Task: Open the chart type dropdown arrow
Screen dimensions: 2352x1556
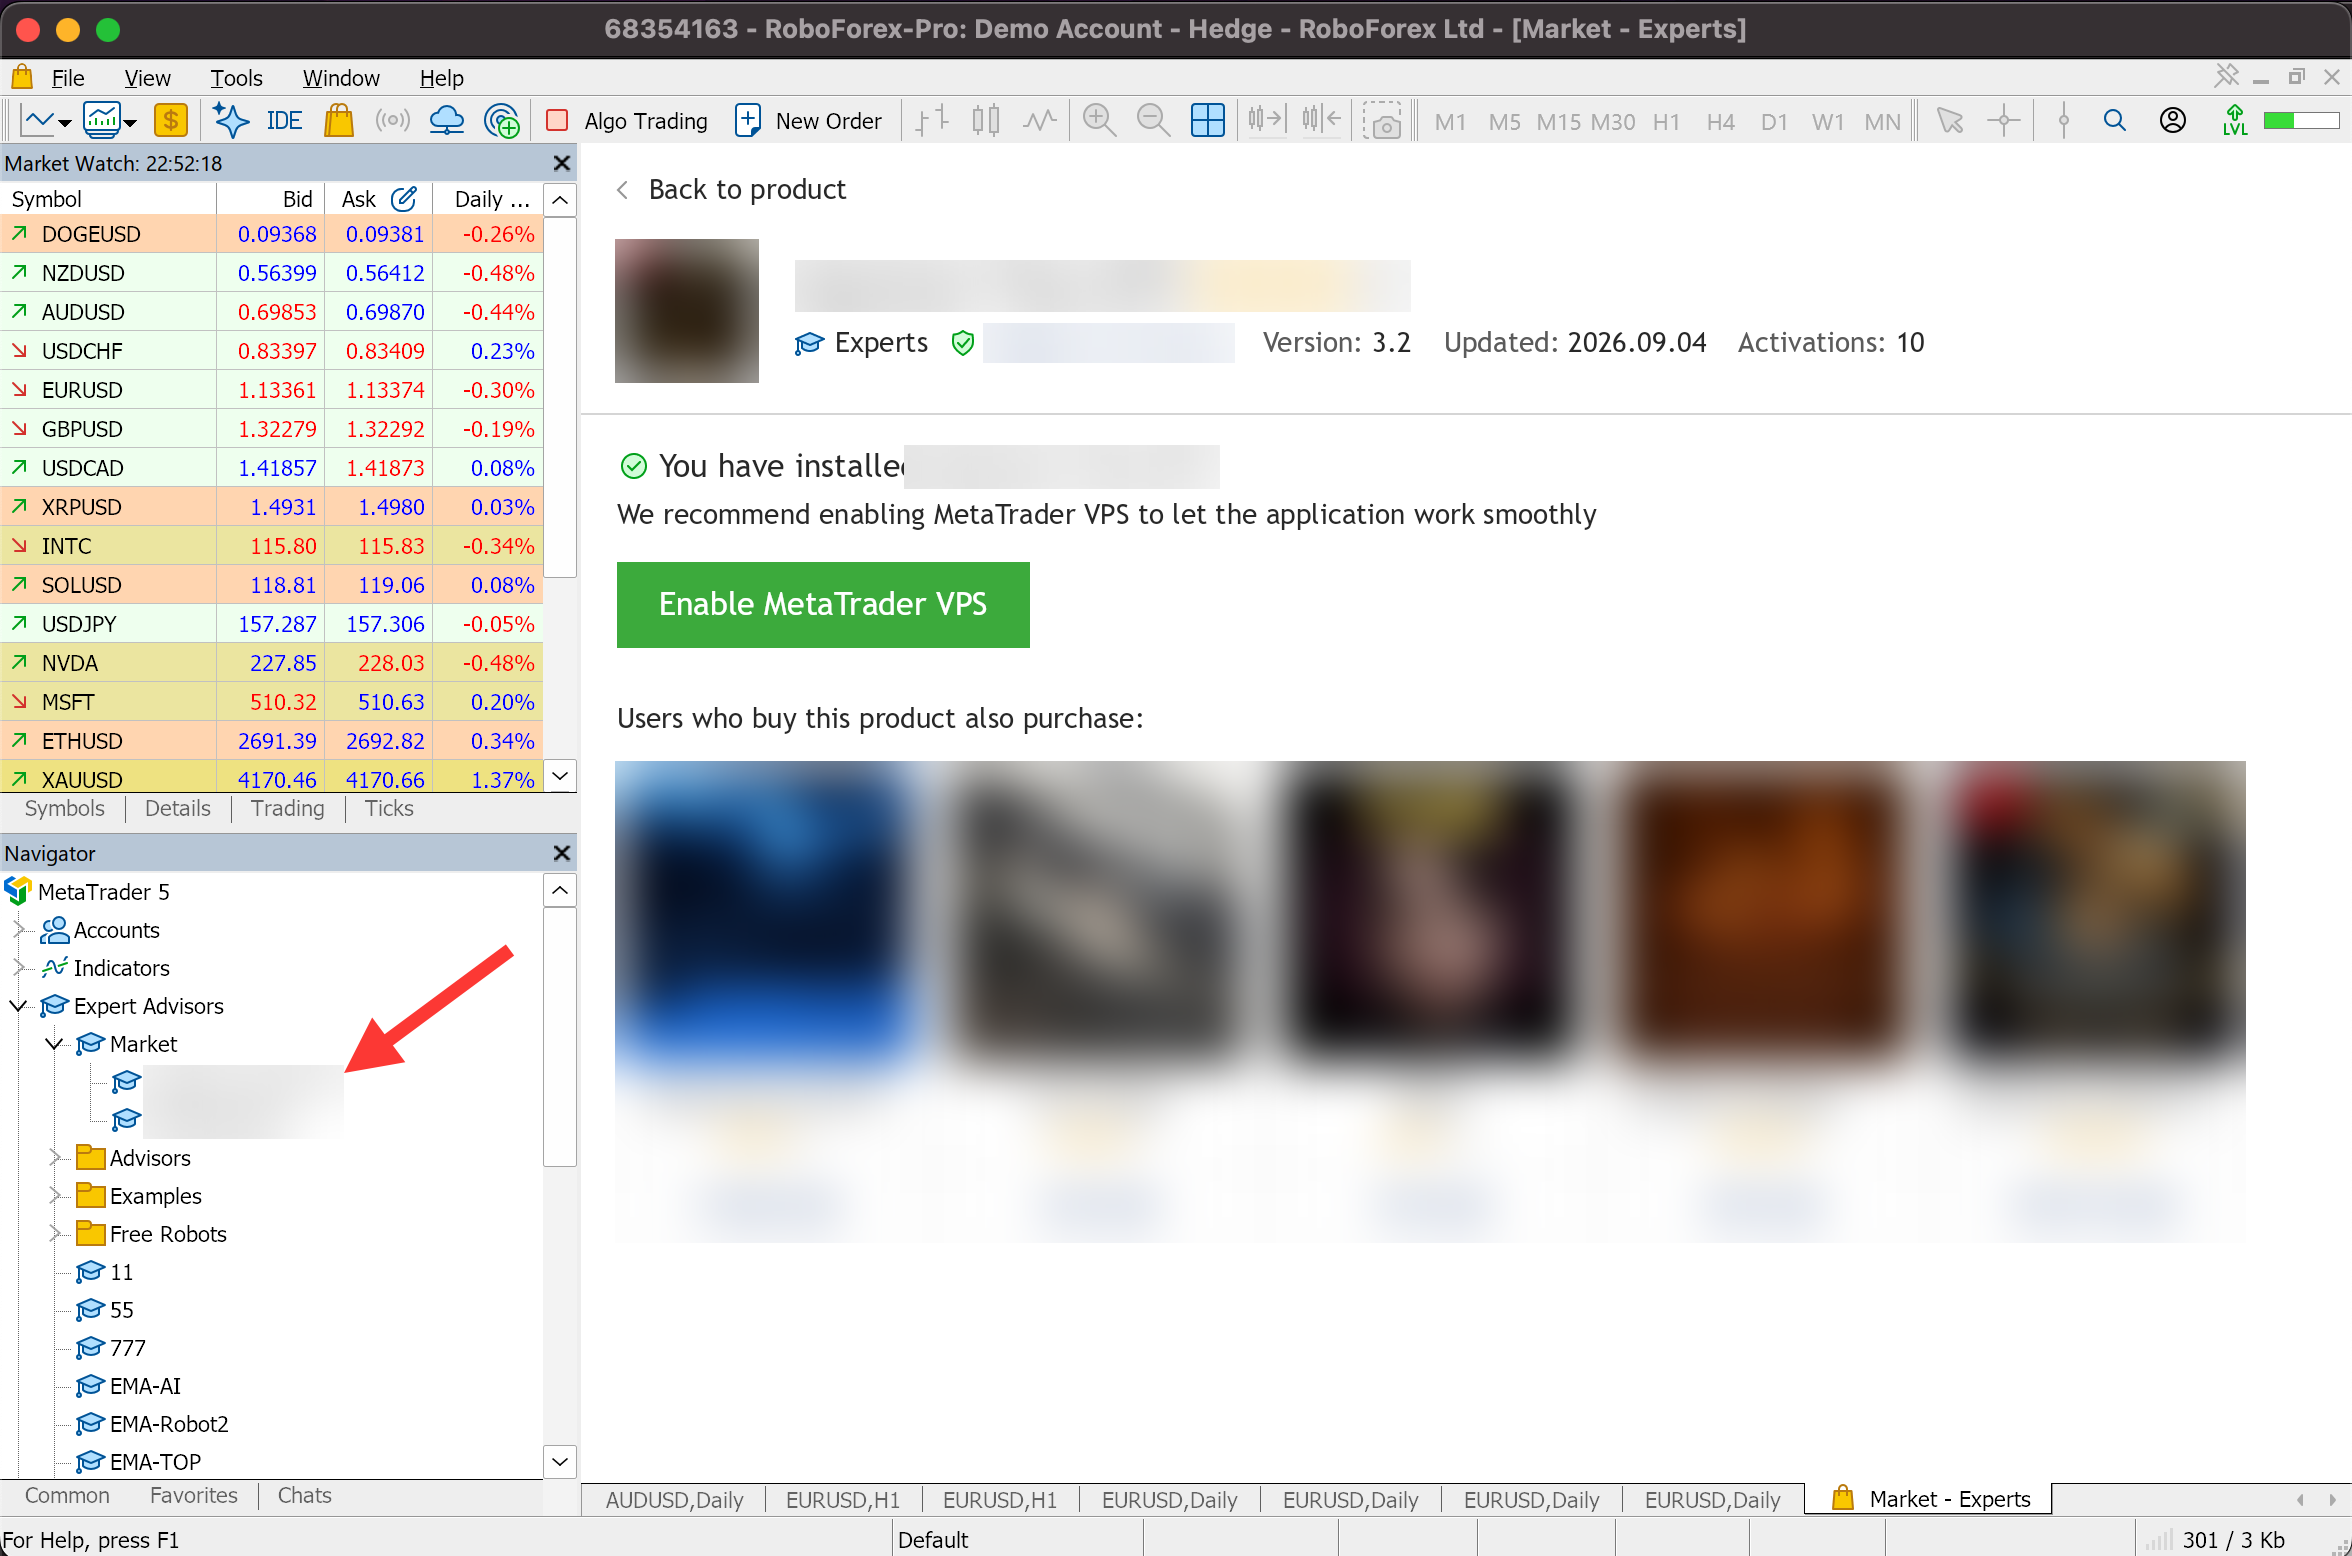Action: point(65,124)
